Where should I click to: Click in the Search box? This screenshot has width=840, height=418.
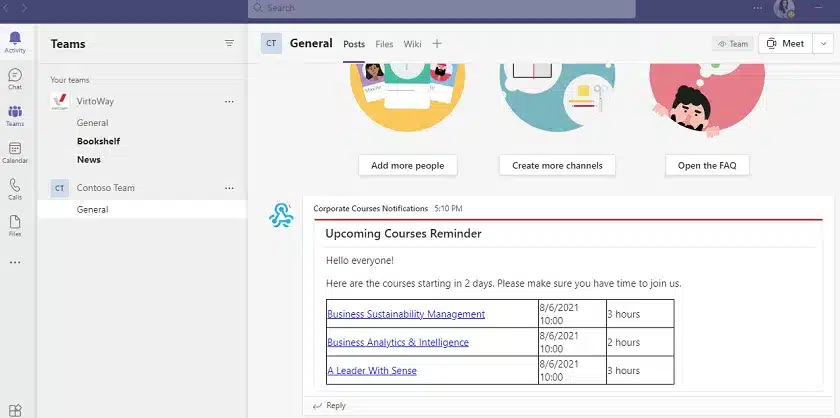click(x=442, y=8)
